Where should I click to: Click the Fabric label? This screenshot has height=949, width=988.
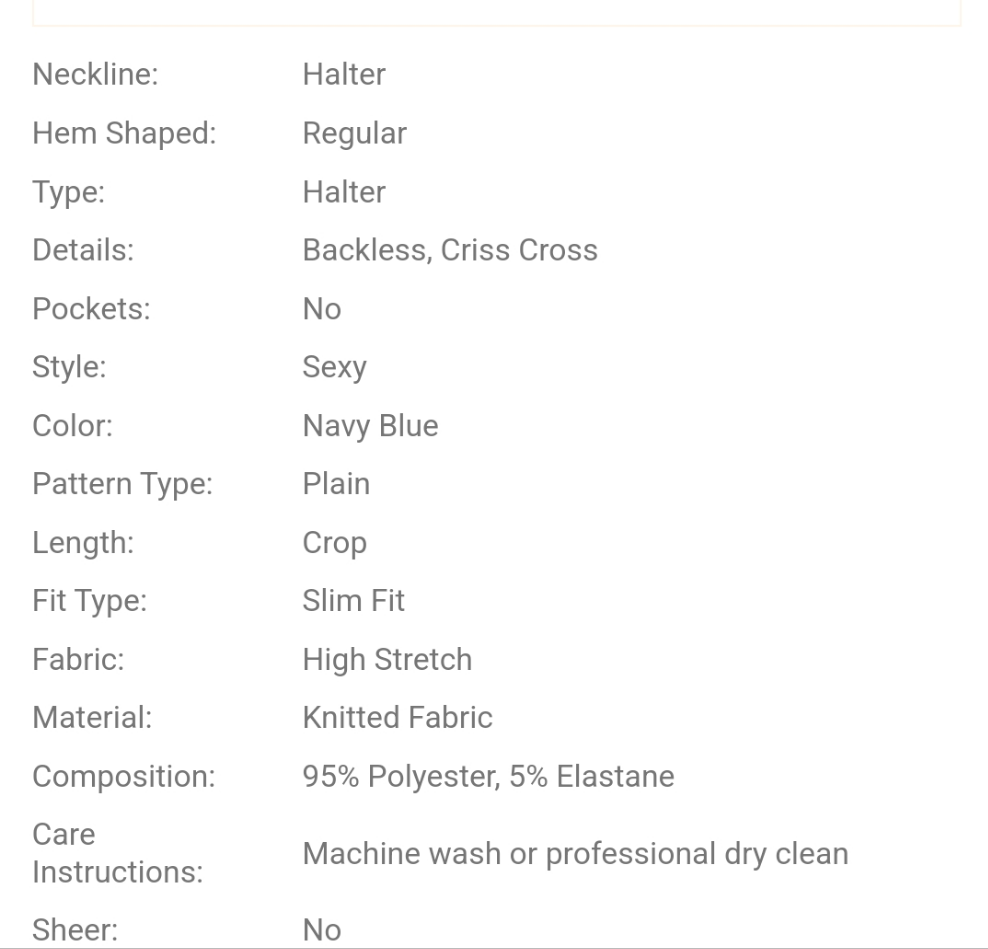78,660
